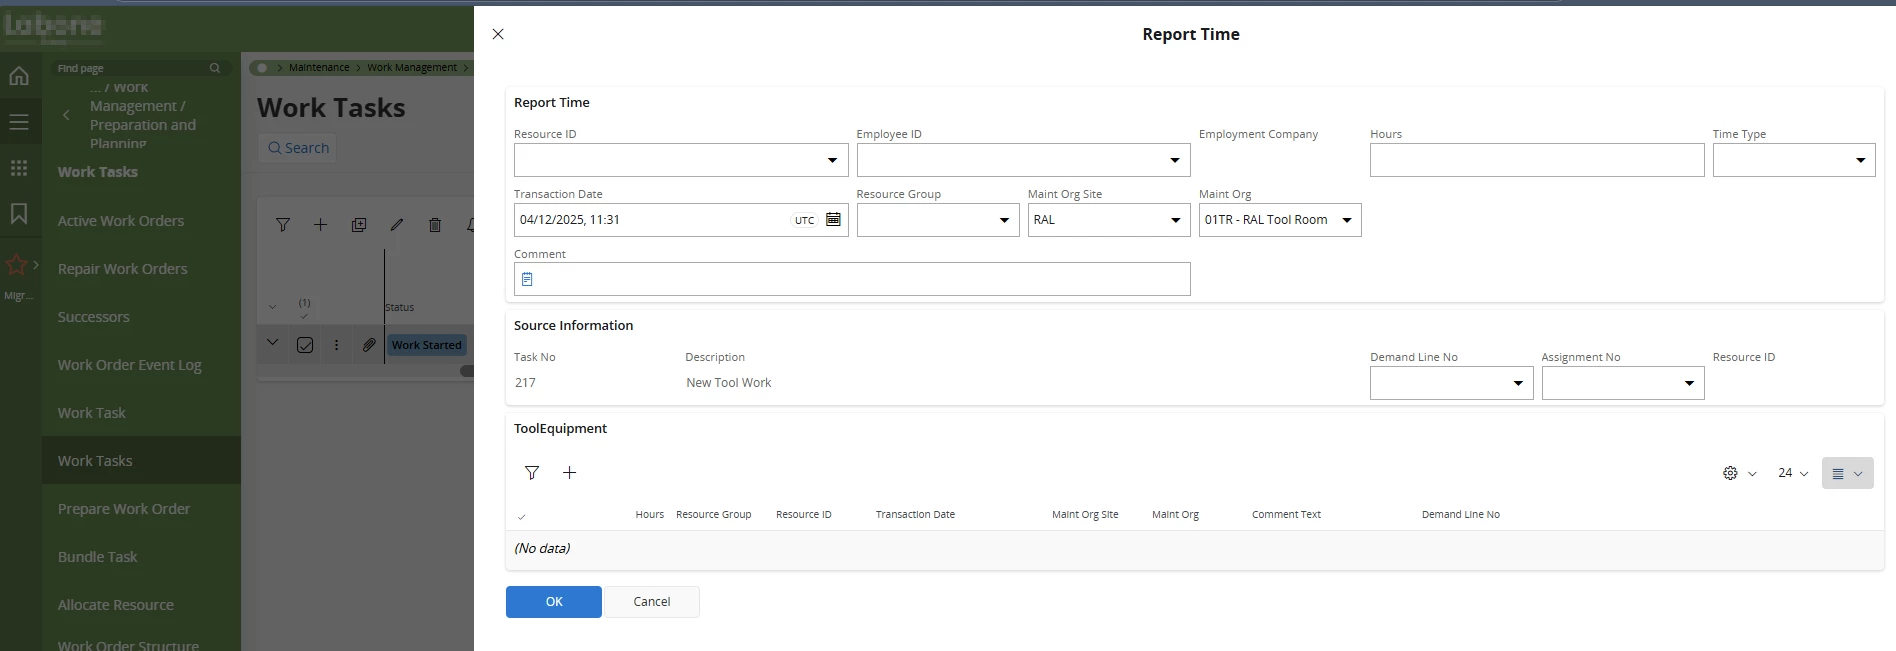This screenshot has width=1896, height=651.
Task: Open the ToolEquipment settings gear
Action: click(1730, 473)
